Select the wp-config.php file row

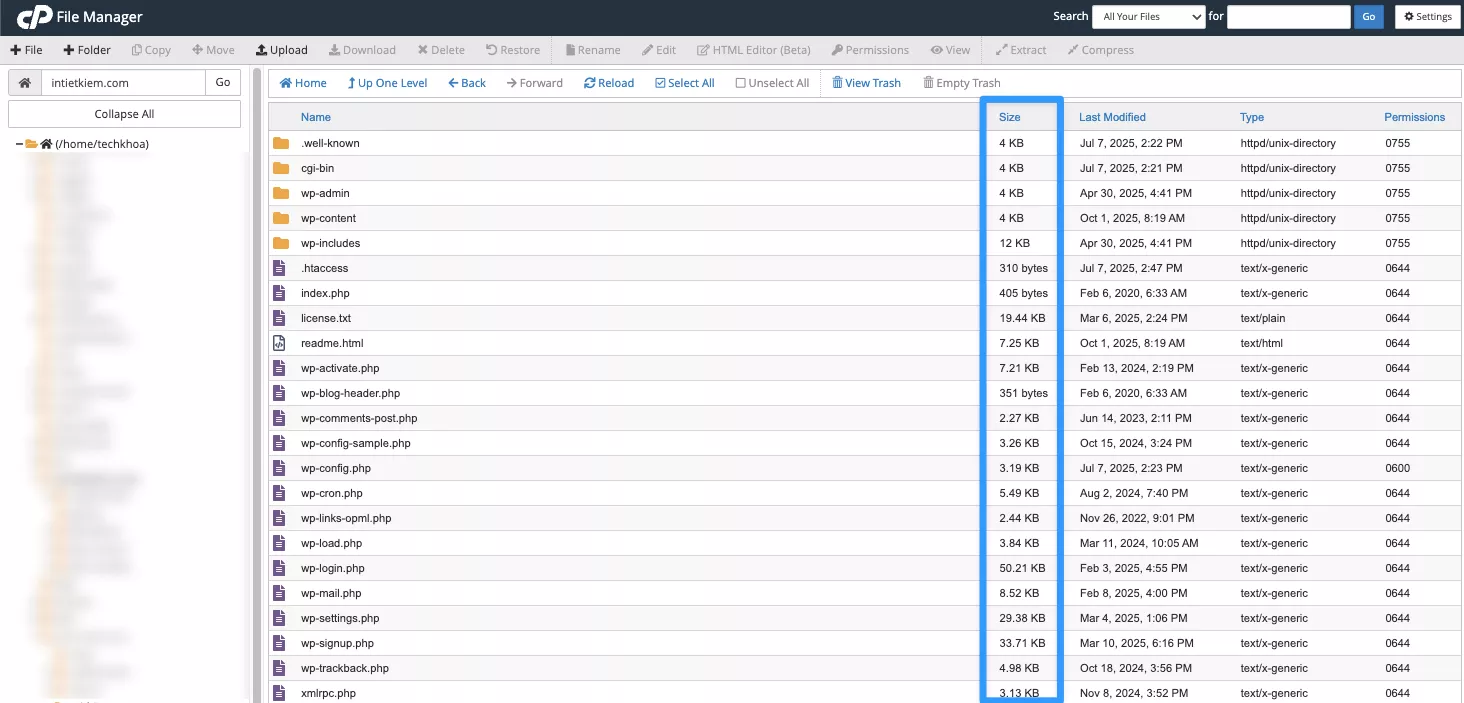click(336, 468)
